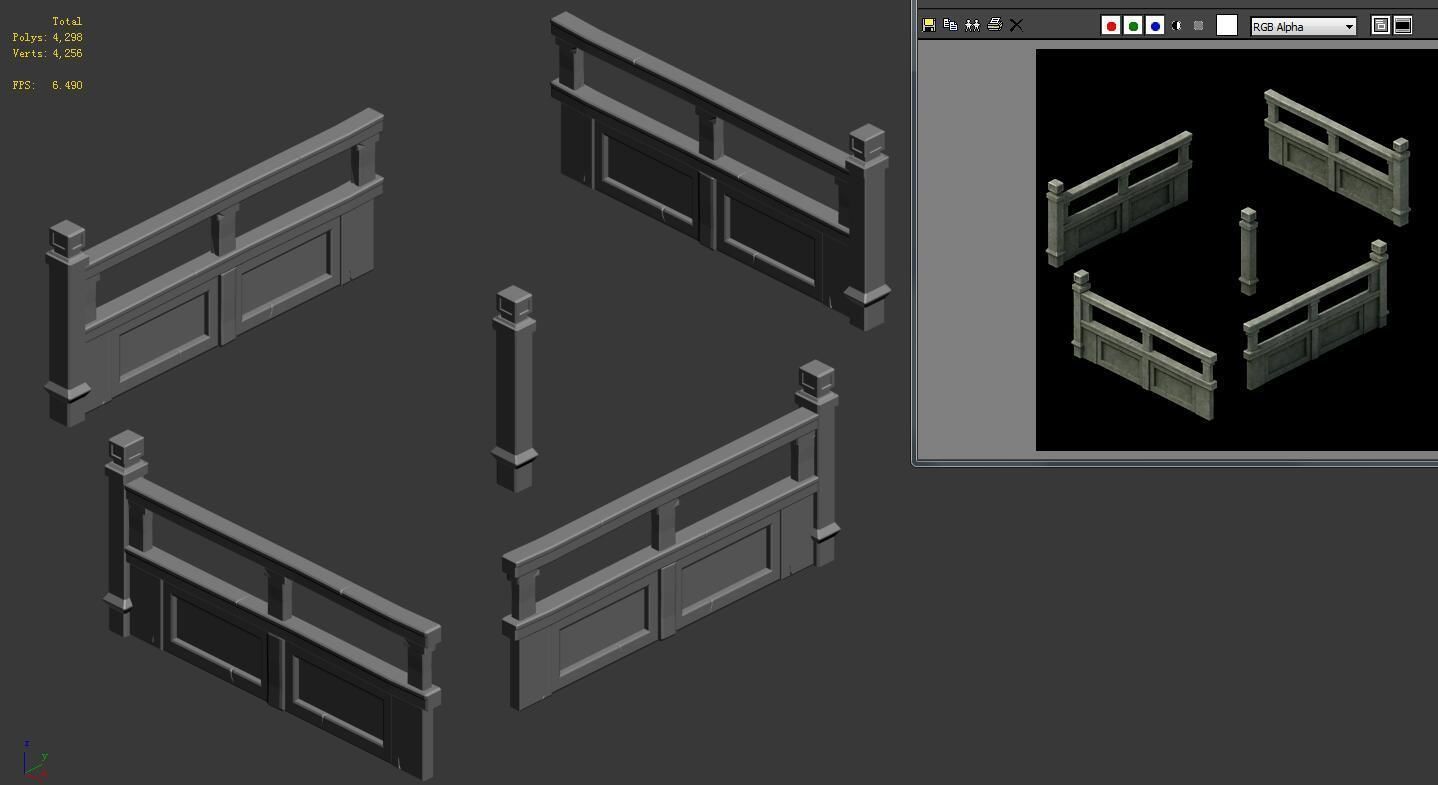Click the Verts: 4,256 statistic text
Screen dimensions: 1438x785
pyautogui.click(x=47, y=53)
